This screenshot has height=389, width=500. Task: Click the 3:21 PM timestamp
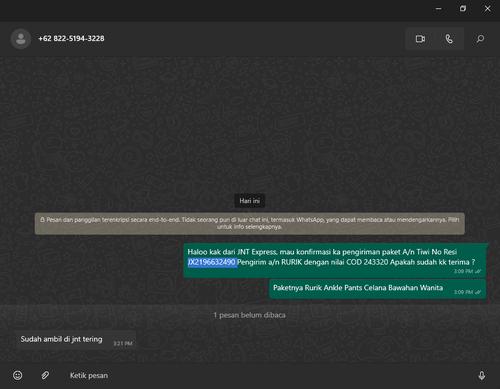(x=123, y=343)
